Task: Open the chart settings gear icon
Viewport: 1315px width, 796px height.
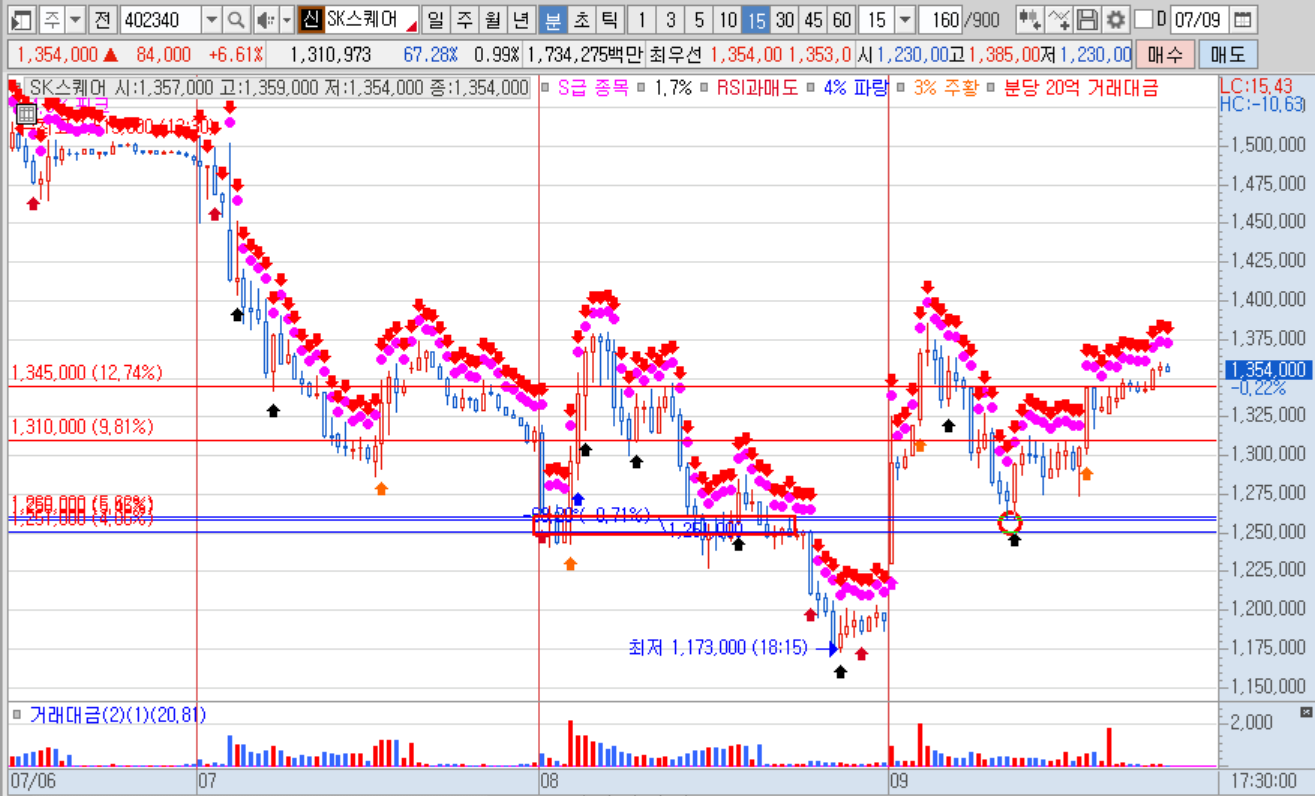Action: pyautogui.click(x=1115, y=19)
